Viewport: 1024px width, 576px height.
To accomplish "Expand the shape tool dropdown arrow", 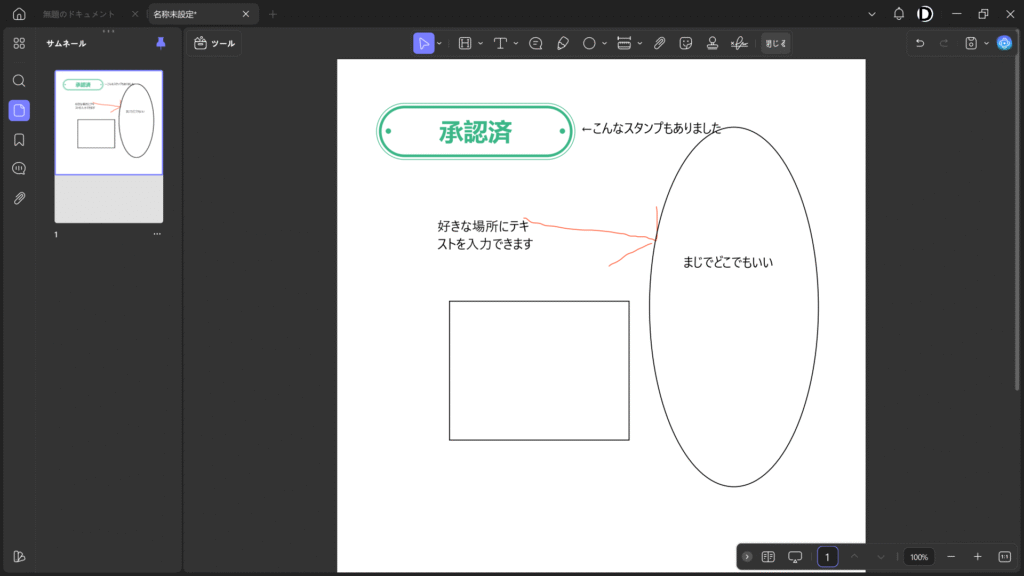I will point(605,44).
